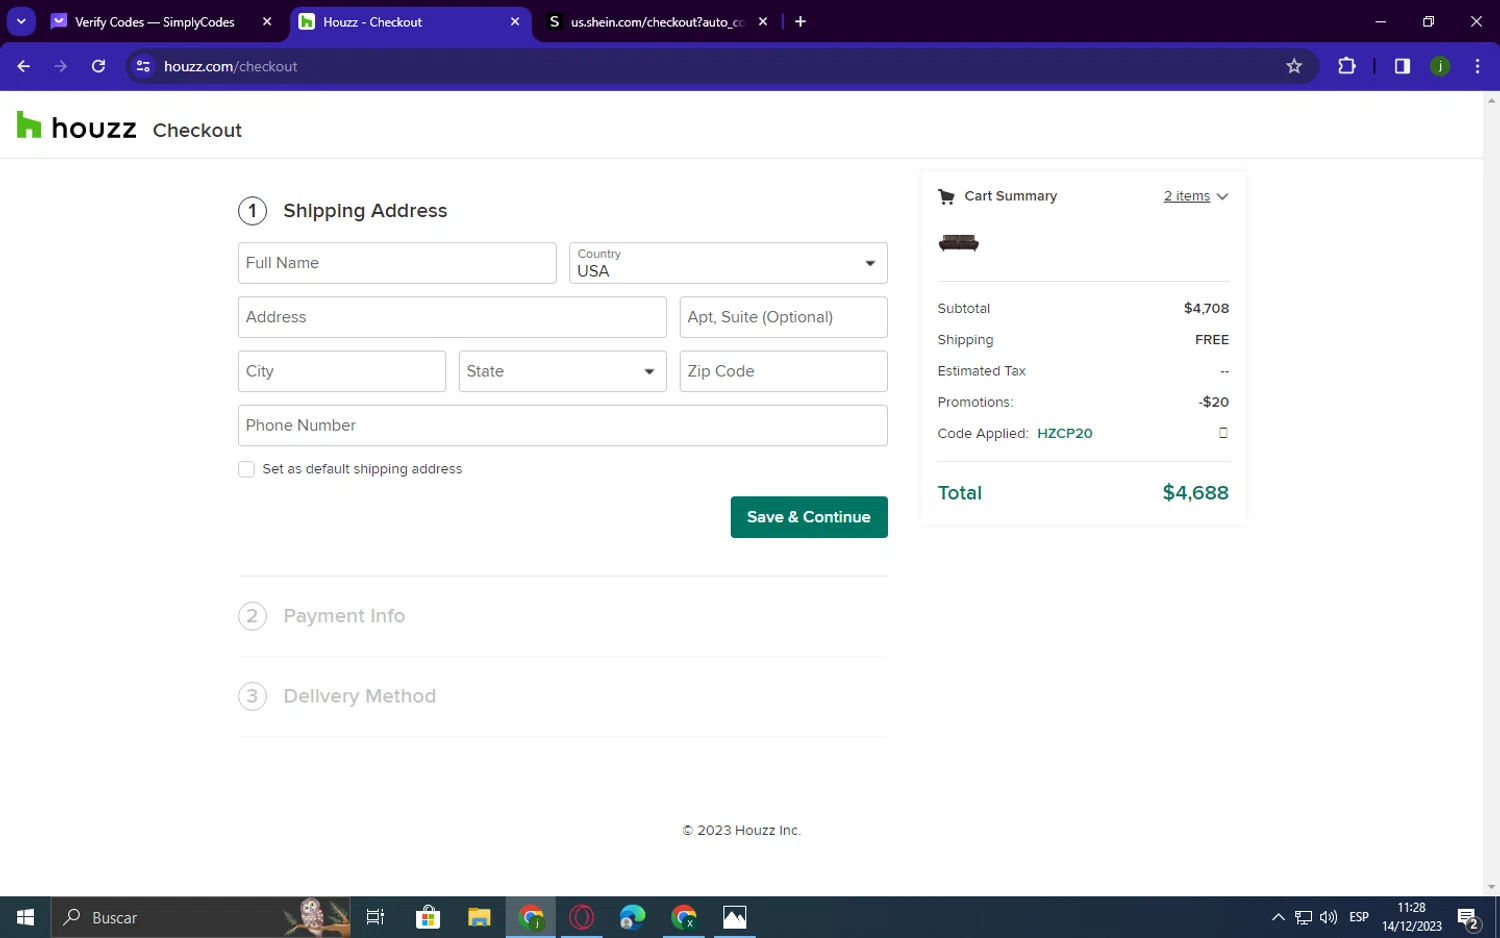Click the Buscar taskbar search box

point(200,917)
